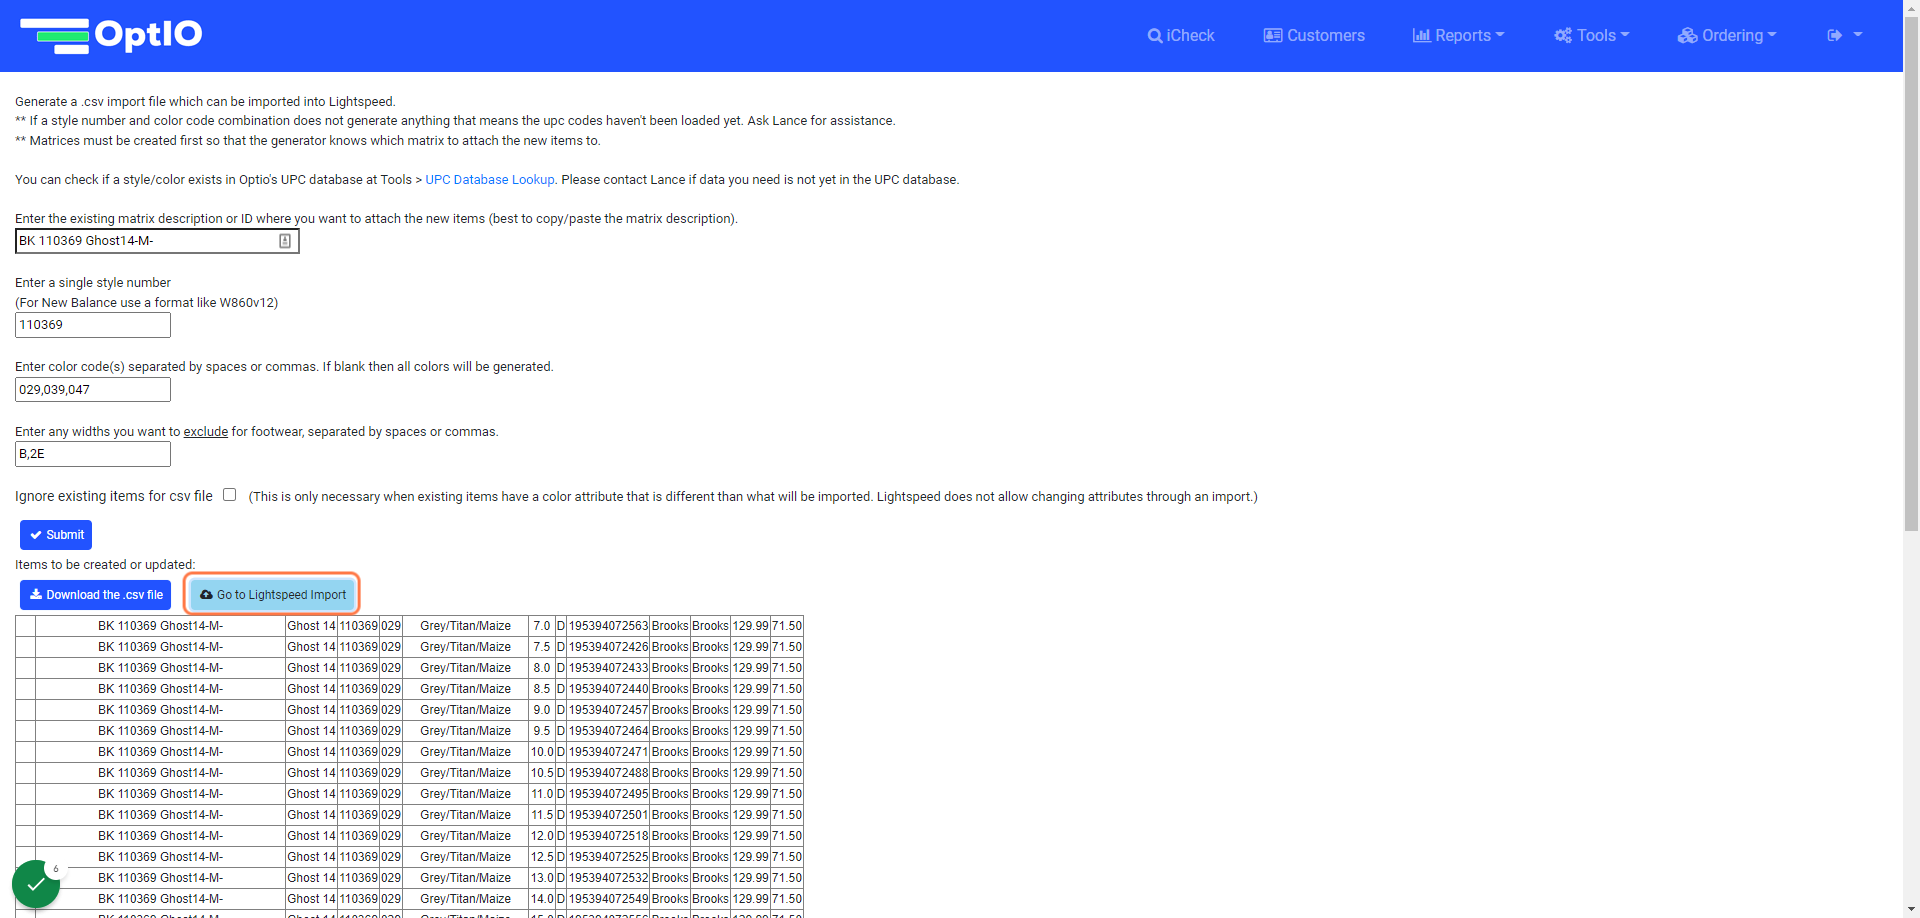
Task: Download the .csv file
Action: tap(96, 595)
